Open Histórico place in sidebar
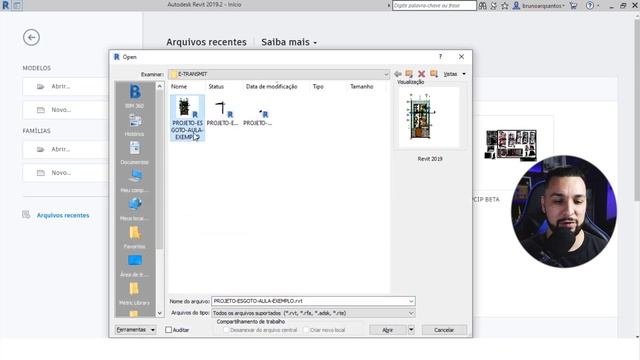 [x=135, y=124]
